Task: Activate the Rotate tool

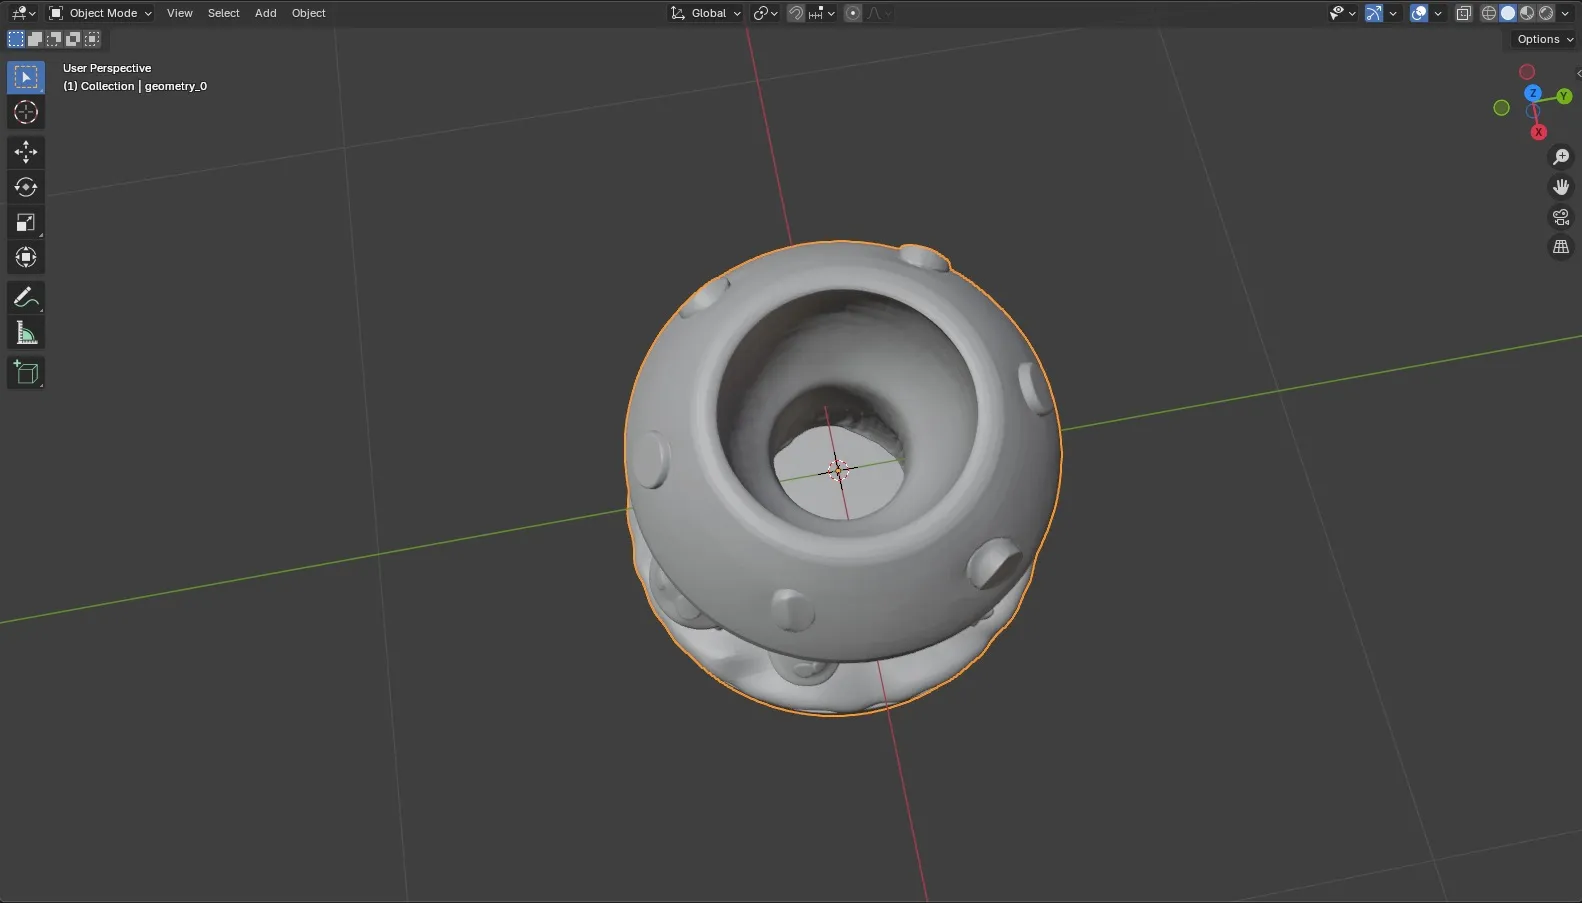Action: 26,187
